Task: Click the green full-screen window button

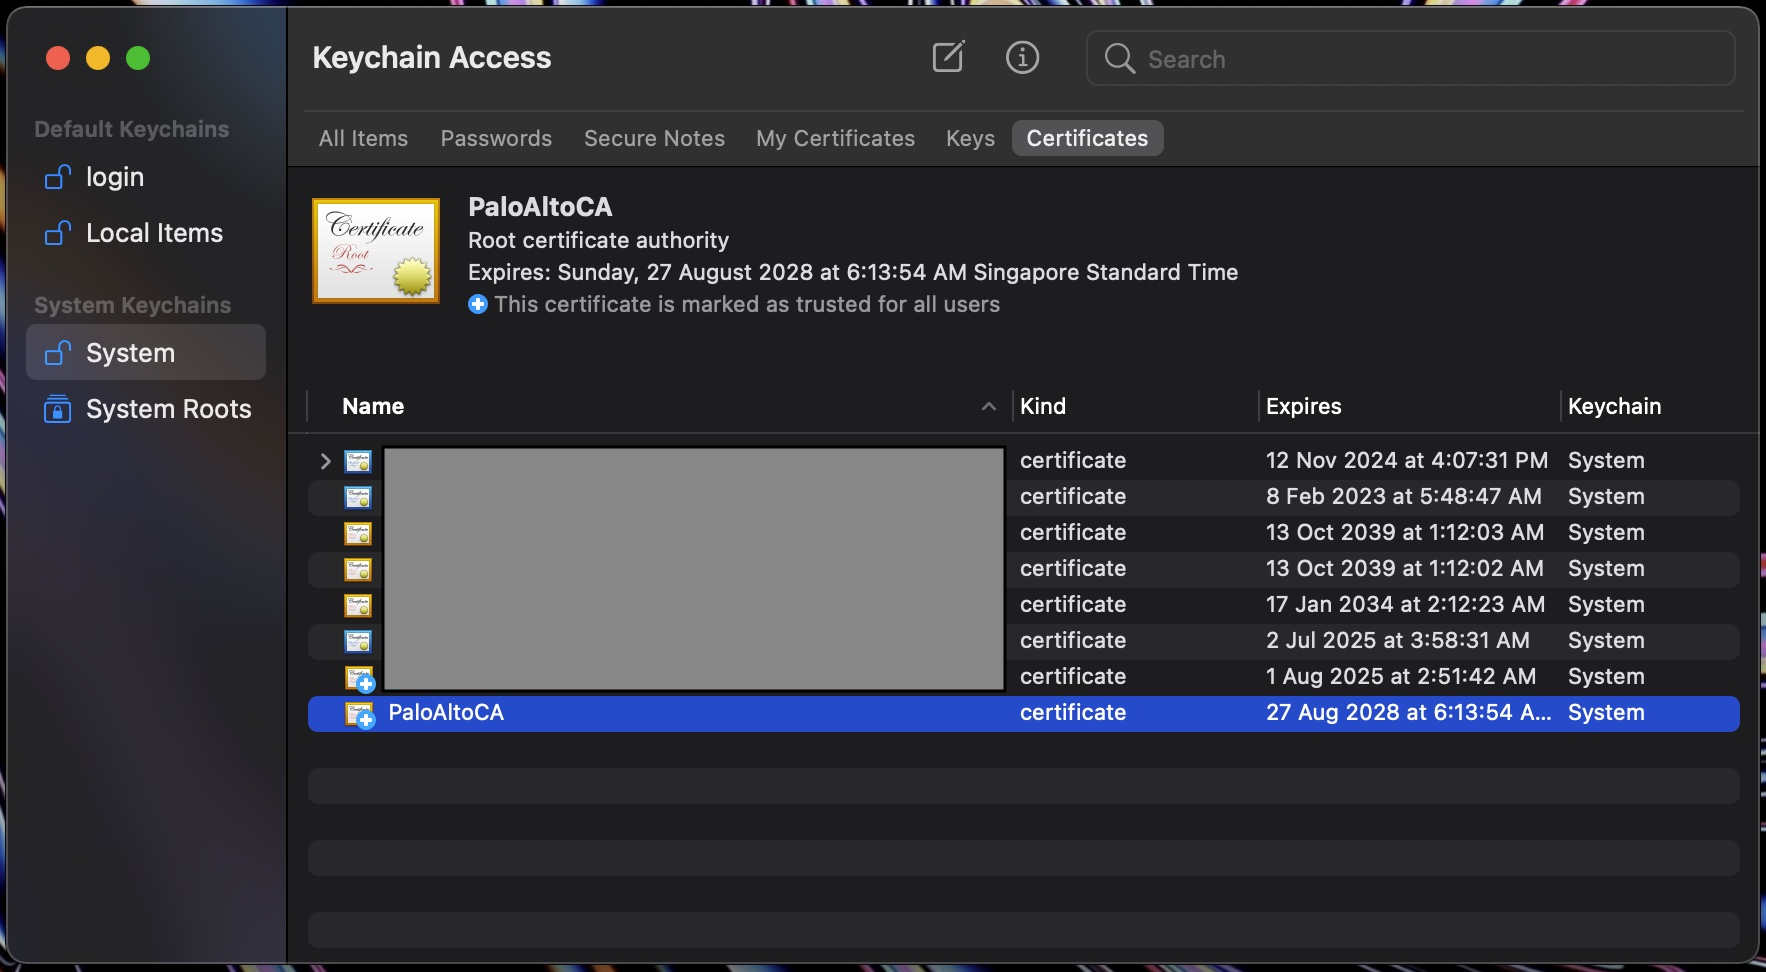Action: coord(138,59)
